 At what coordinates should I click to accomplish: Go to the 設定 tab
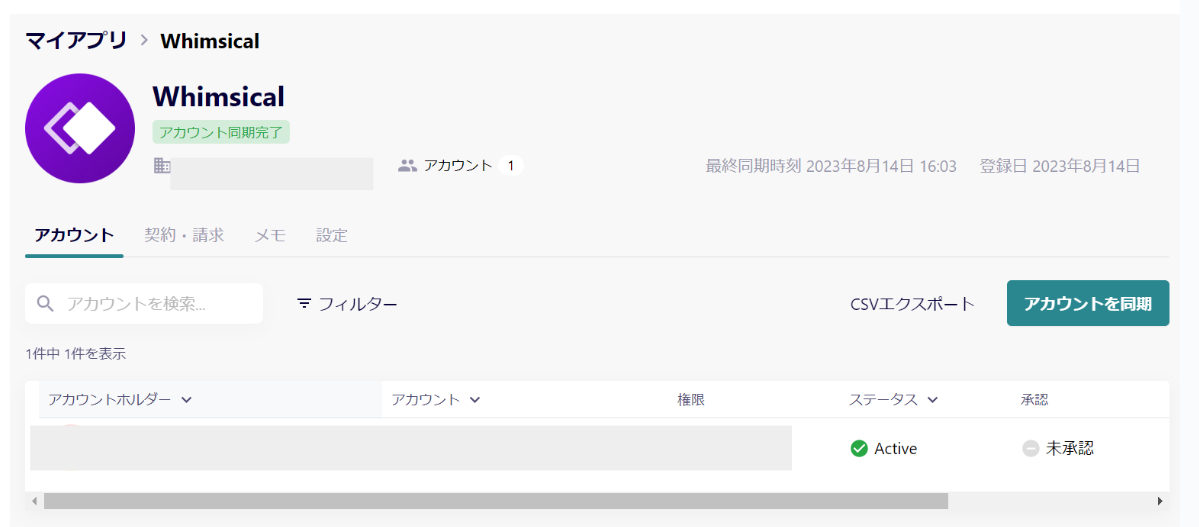pos(332,235)
